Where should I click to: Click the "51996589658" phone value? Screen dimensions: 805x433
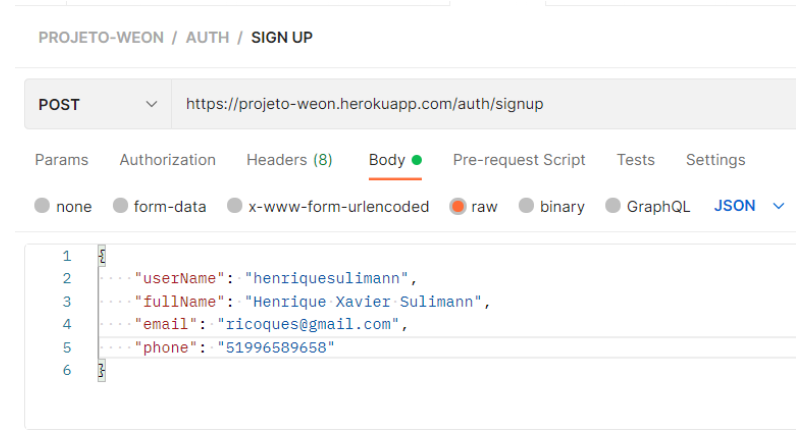pyautogui.click(x=276, y=348)
